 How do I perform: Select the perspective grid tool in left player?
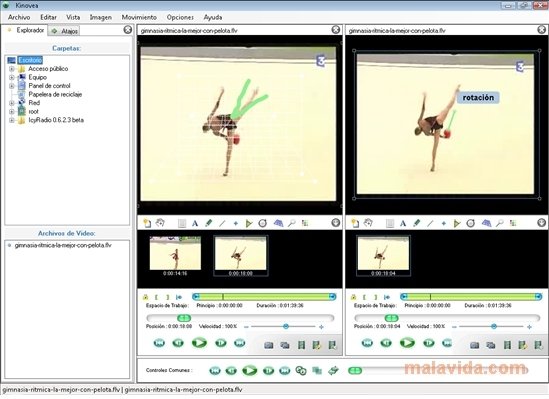pos(278,223)
